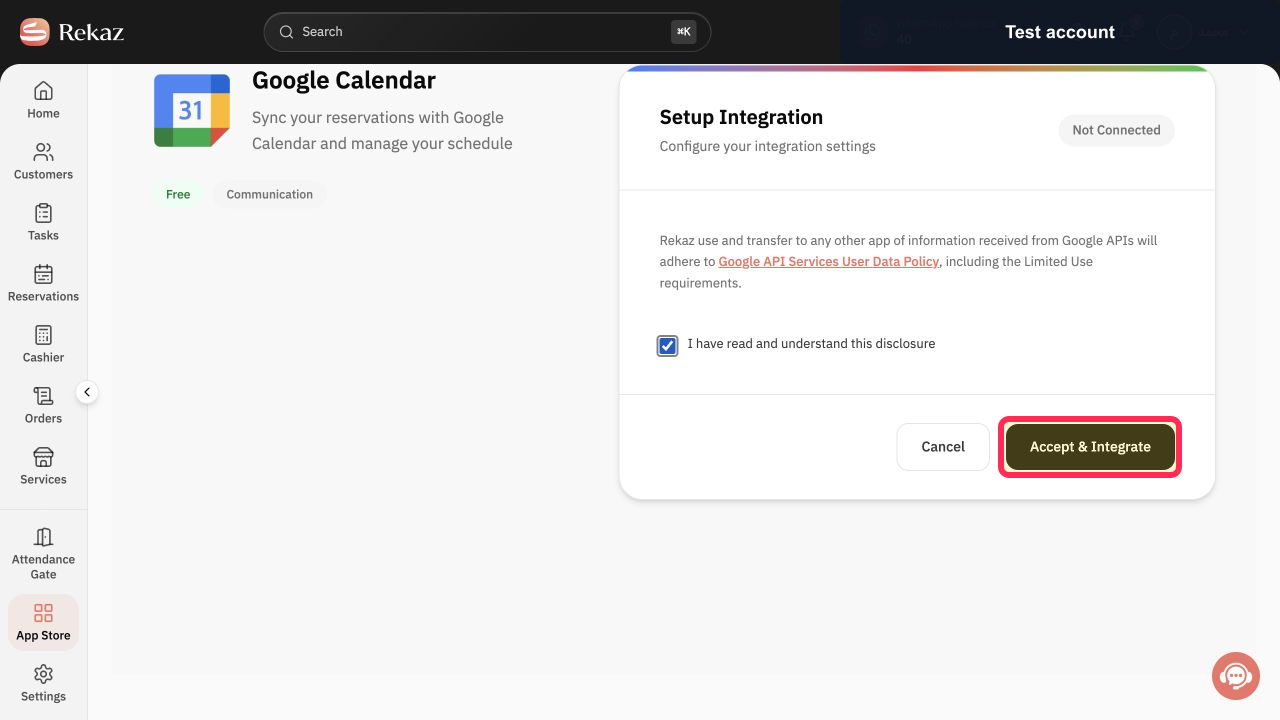Click the Rekaz logo
The image size is (1280, 720).
coord(71,32)
